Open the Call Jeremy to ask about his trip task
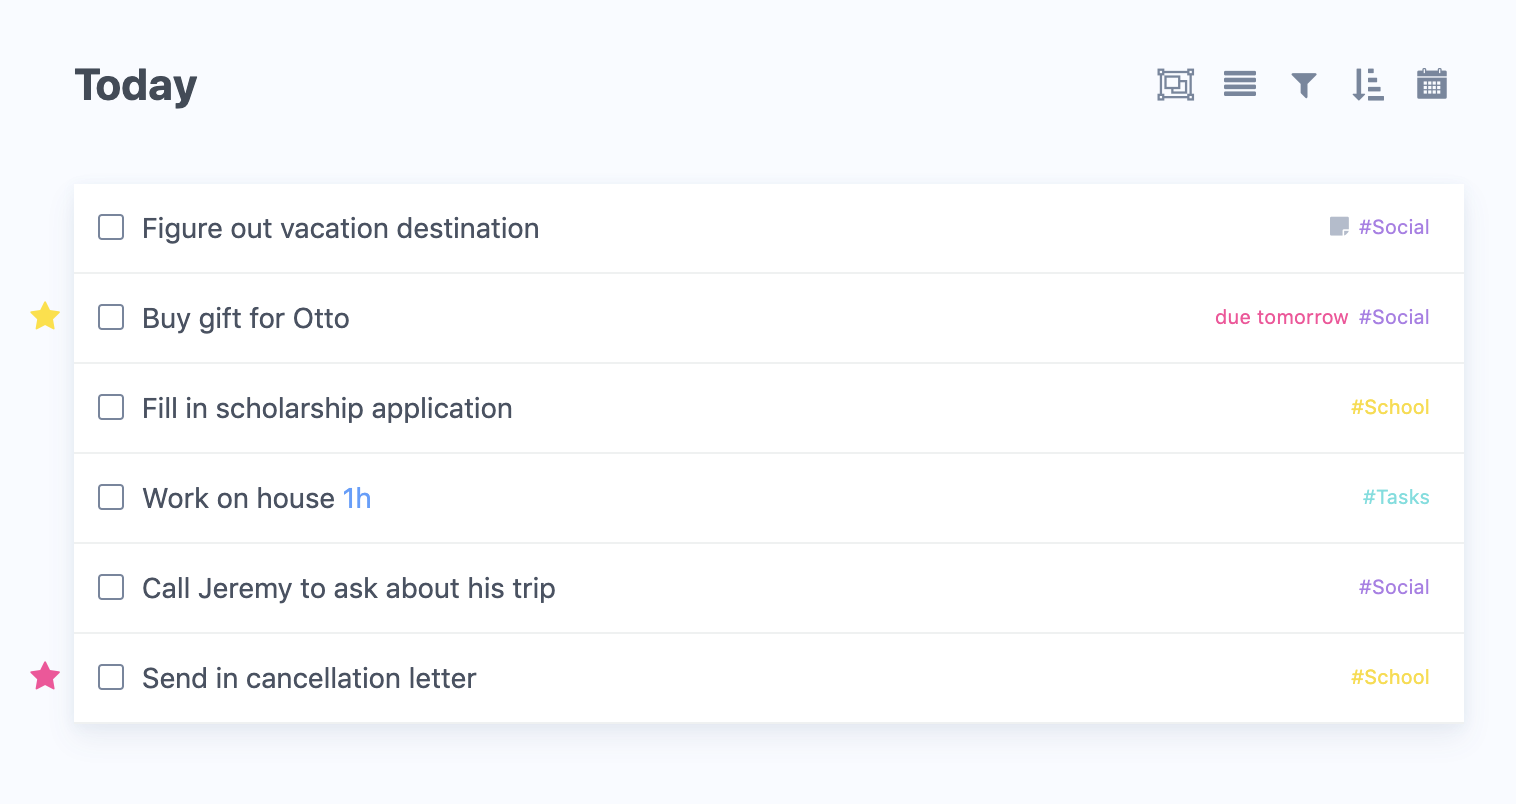This screenshot has height=804, width=1516. [x=769, y=588]
